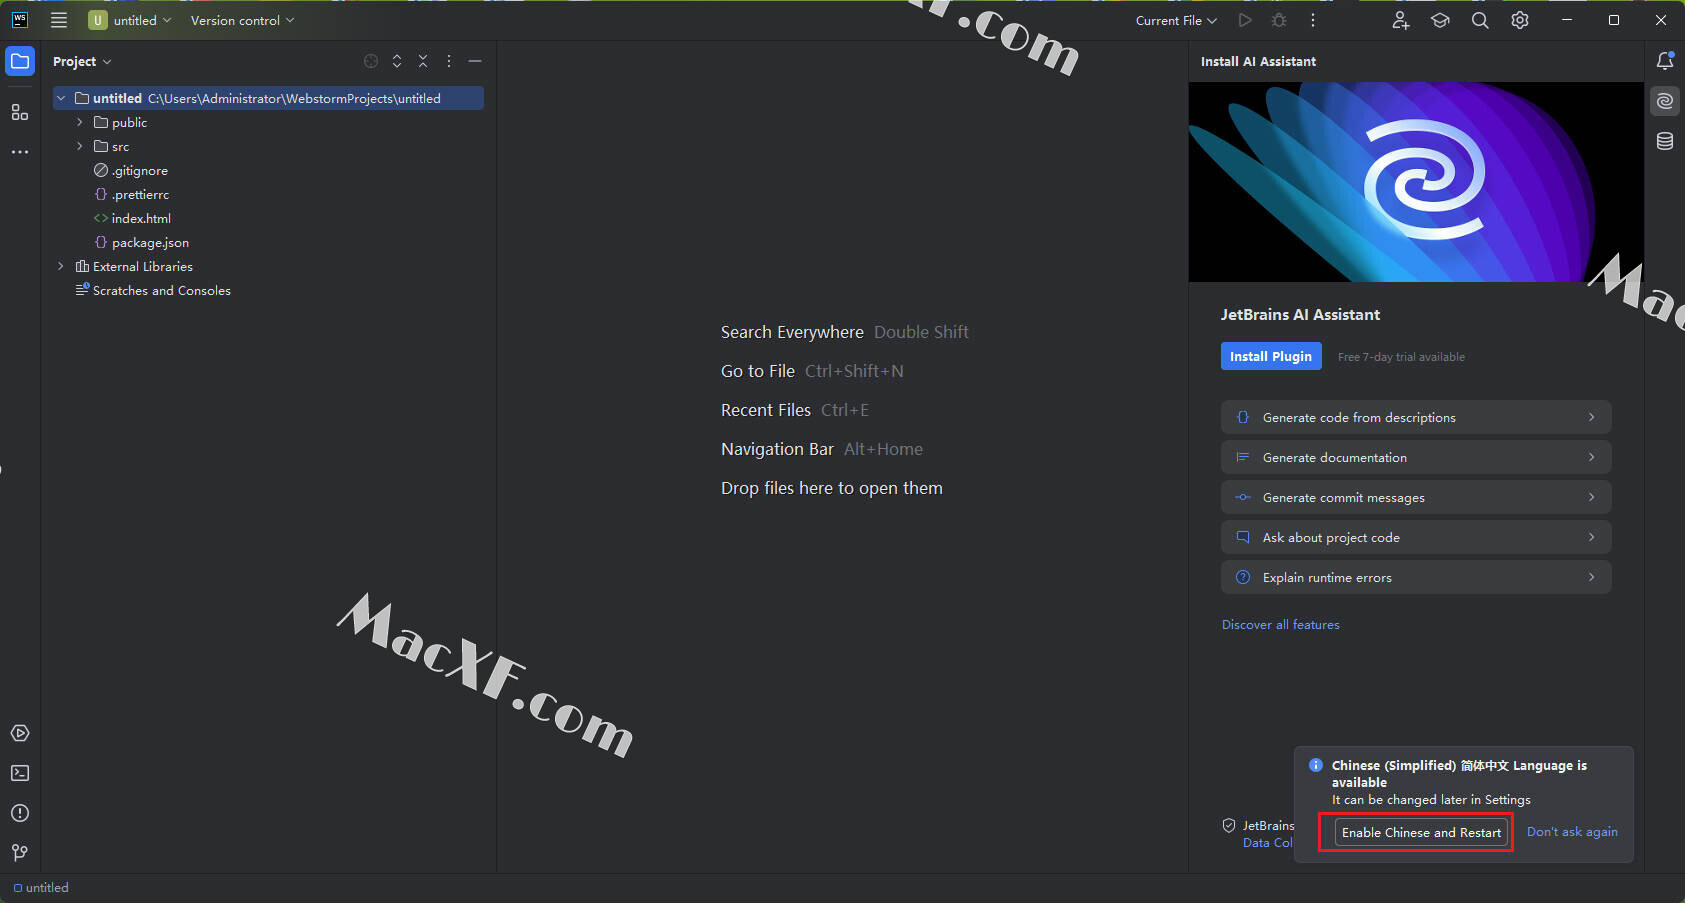Open Search Everywhere magnifier
This screenshot has width=1685, height=903.
pyautogui.click(x=1480, y=20)
